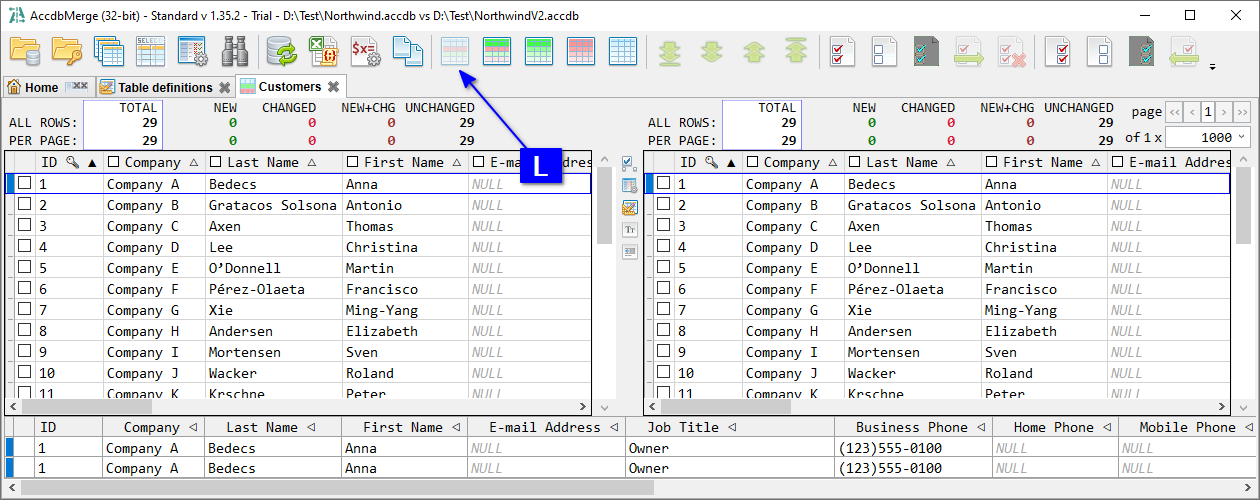The image size is (1260, 500).
Task: Click the sort triangle beside First Name in left grid
Action: click(458, 162)
